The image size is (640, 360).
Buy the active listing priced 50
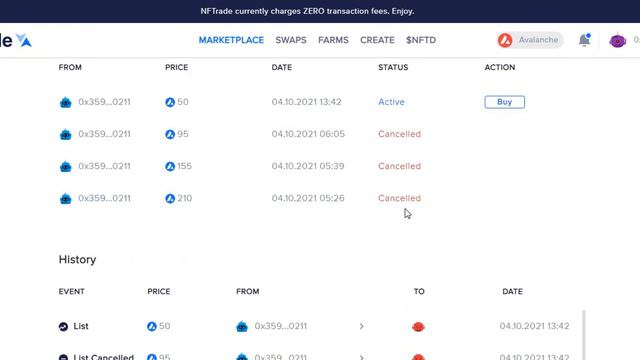(x=504, y=102)
